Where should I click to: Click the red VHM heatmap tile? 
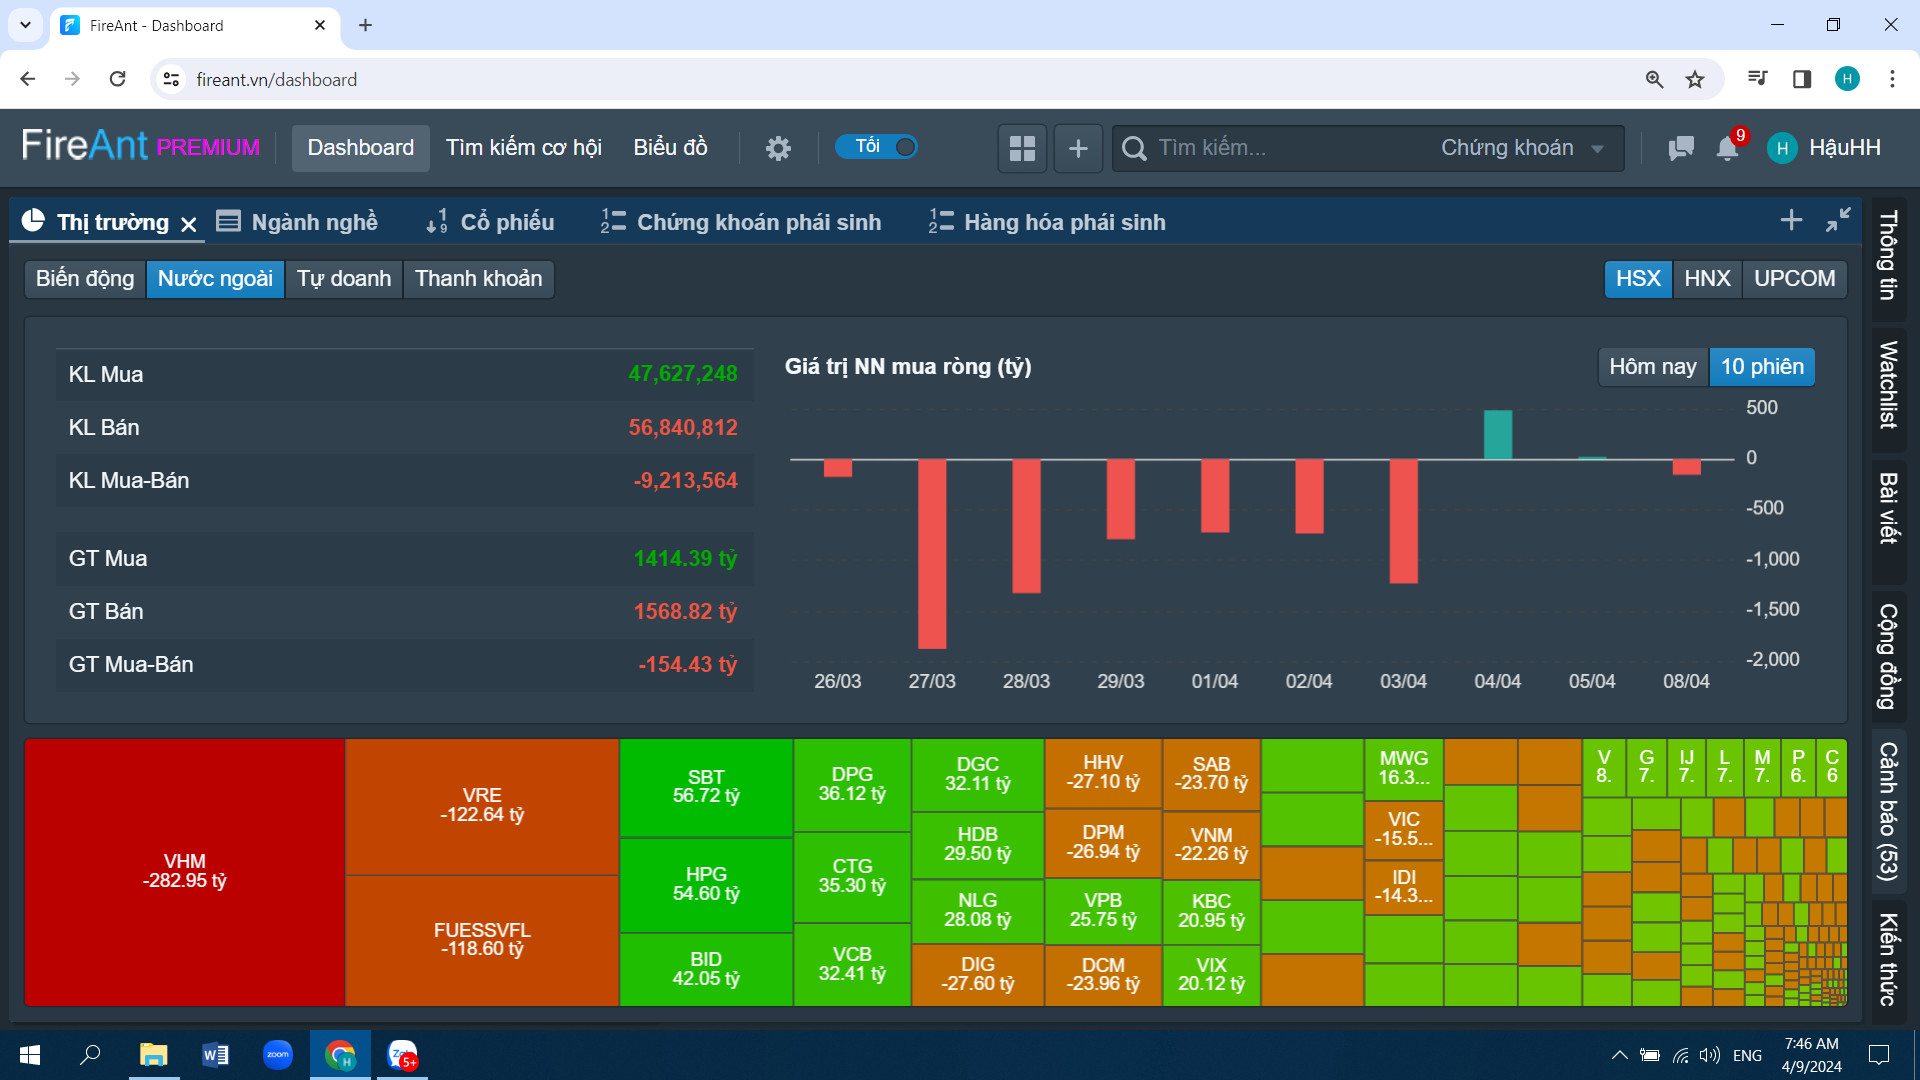[185, 871]
